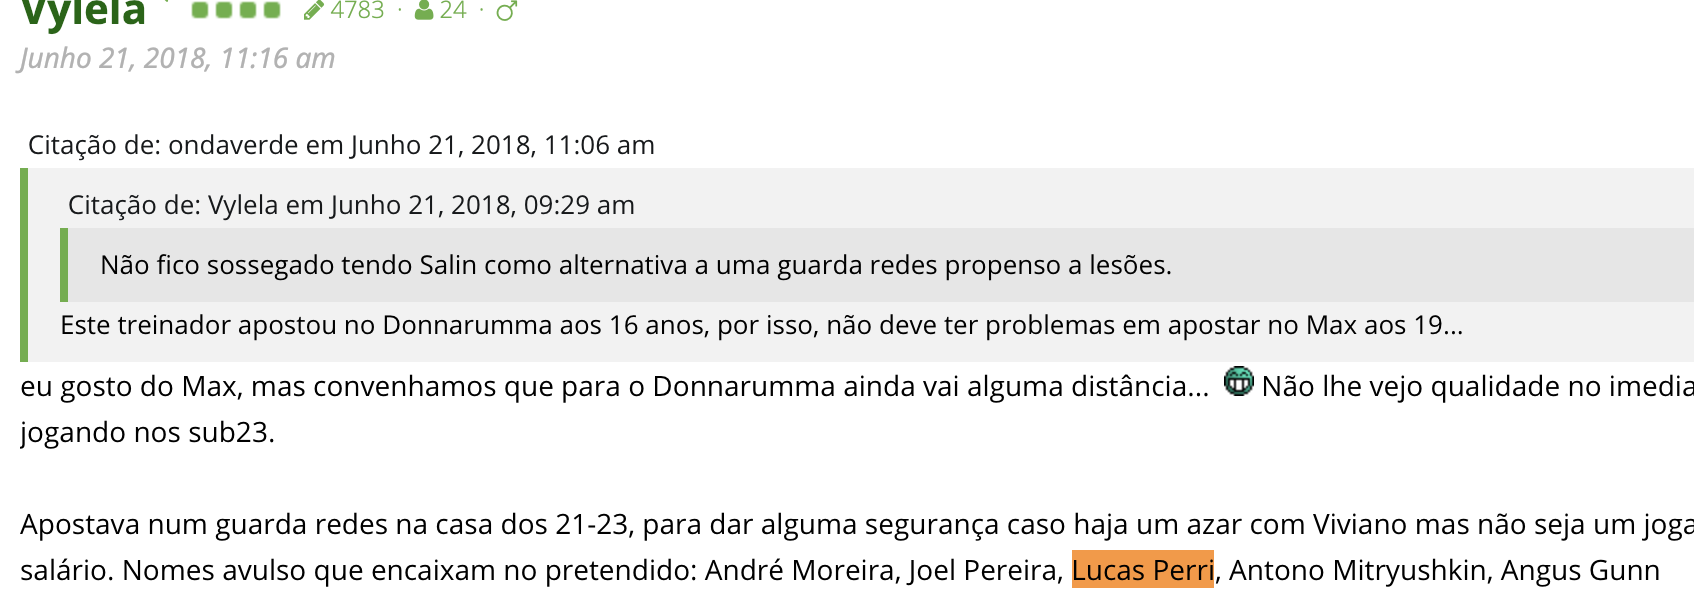Click the user silhouette icon beside 24
Viewport: 1694px width, 612px height.
click(x=424, y=11)
